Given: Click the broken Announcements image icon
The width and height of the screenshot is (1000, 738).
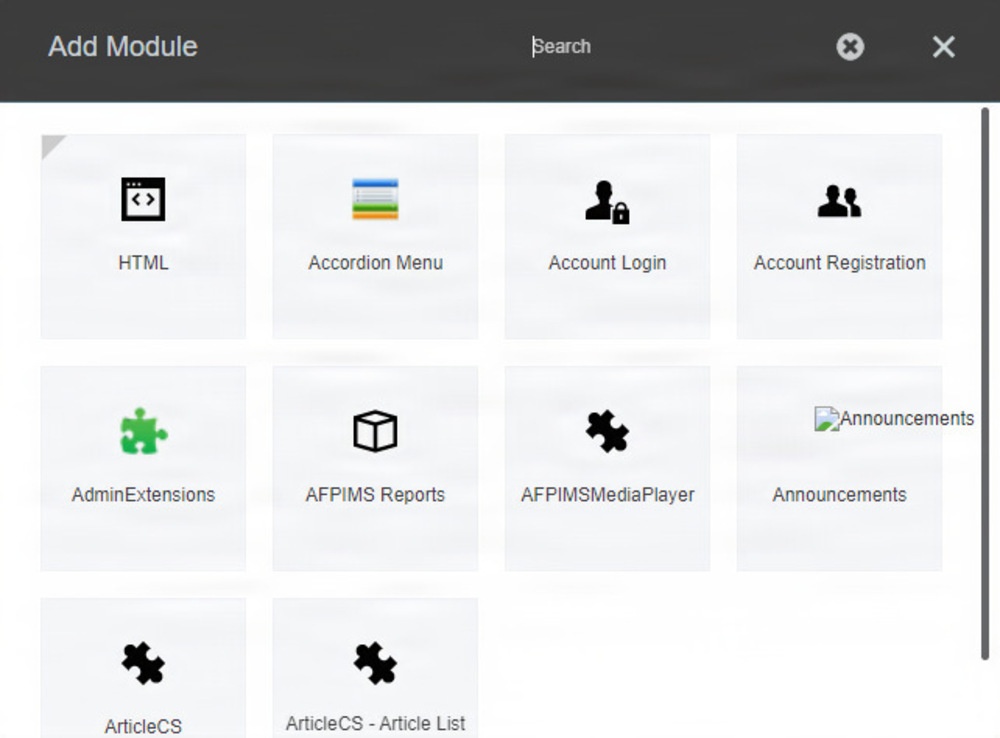Looking at the screenshot, I should coord(827,419).
